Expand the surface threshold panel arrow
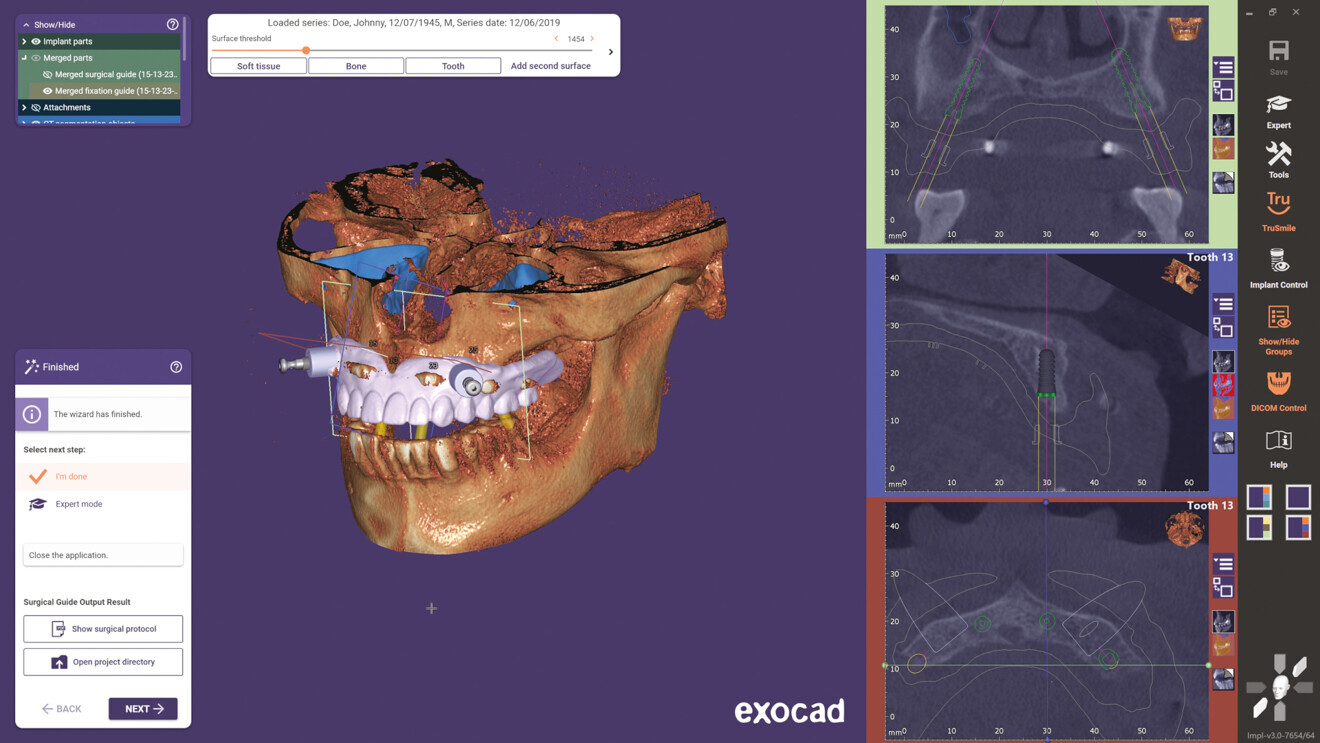The height and width of the screenshot is (743, 1320). 610,52
